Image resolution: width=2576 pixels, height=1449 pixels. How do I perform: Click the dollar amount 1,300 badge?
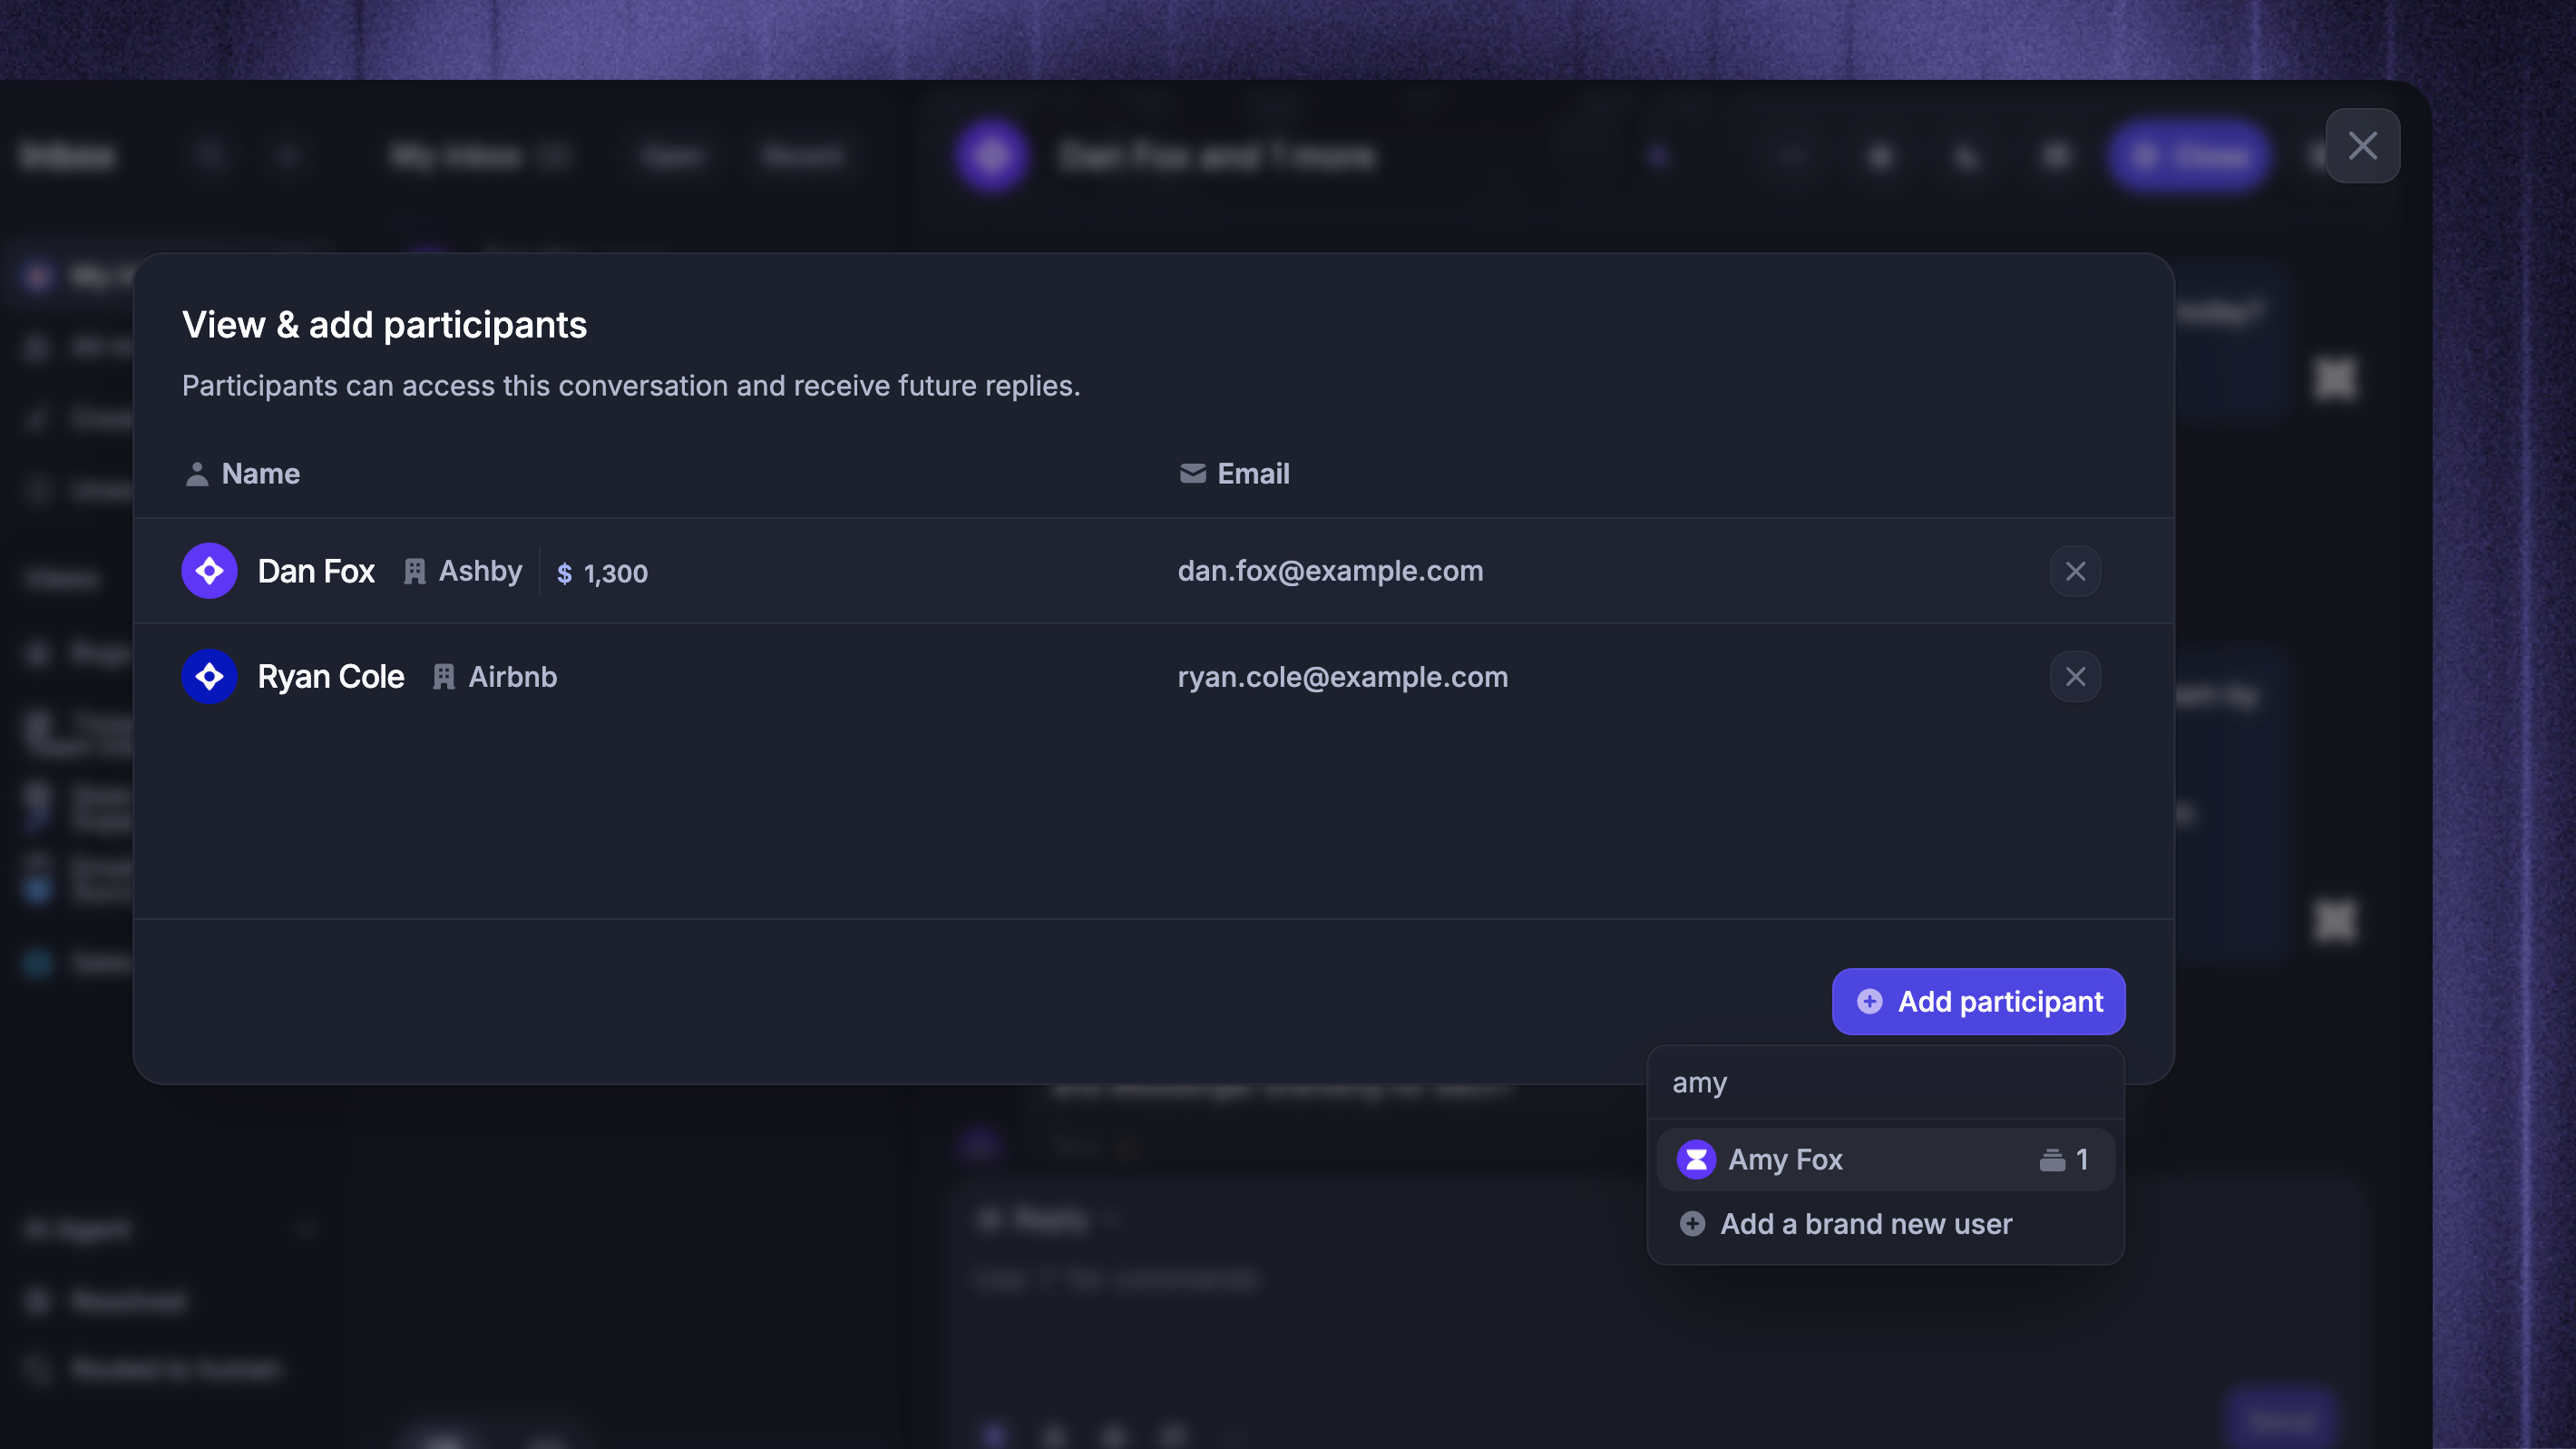pyautogui.click(x=602, y=573)
